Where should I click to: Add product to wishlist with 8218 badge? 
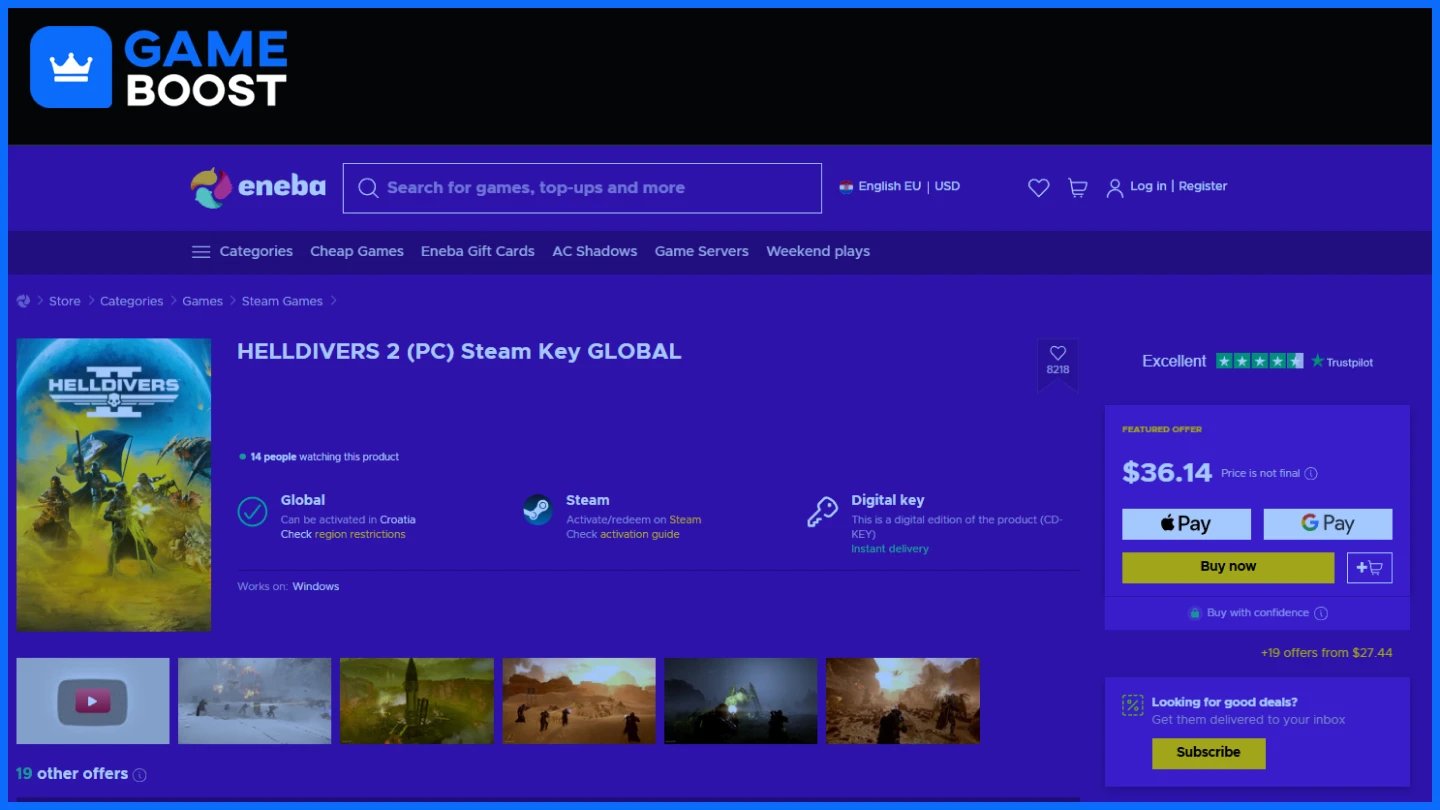[1057, 360]
